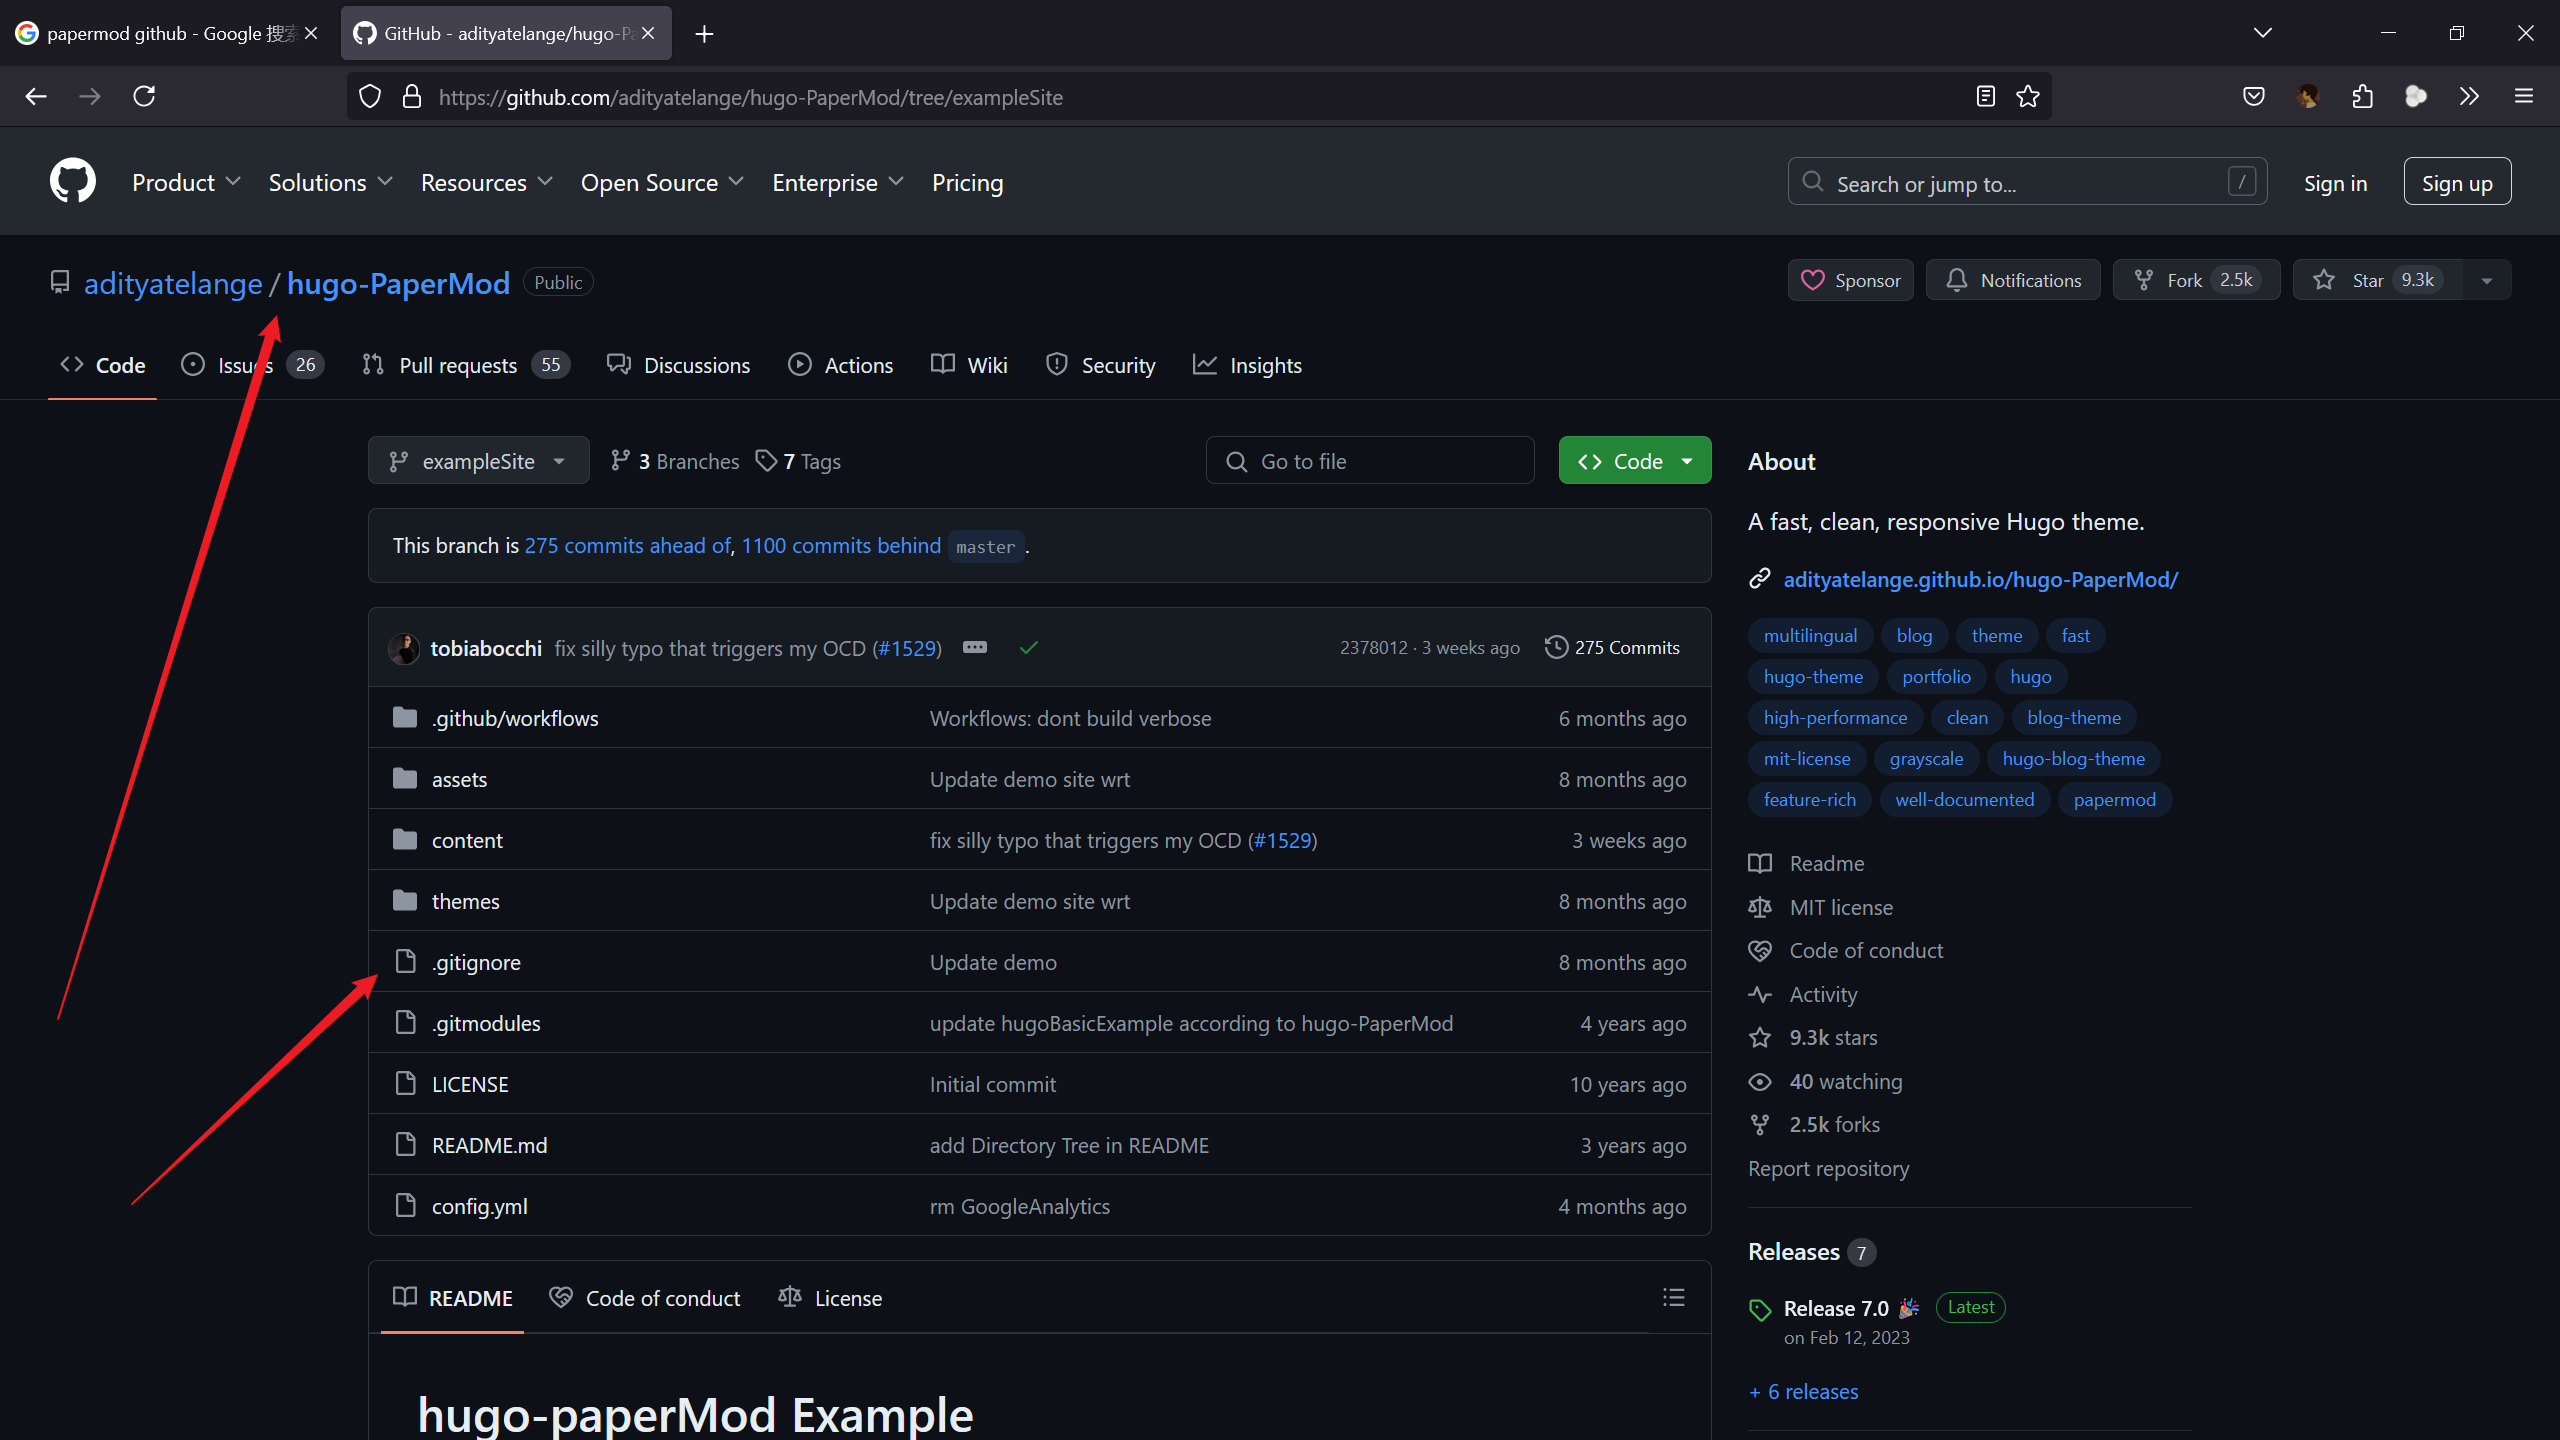
Task: Open Star lists dropdown arrow
Action: (x=2486, y=280)
